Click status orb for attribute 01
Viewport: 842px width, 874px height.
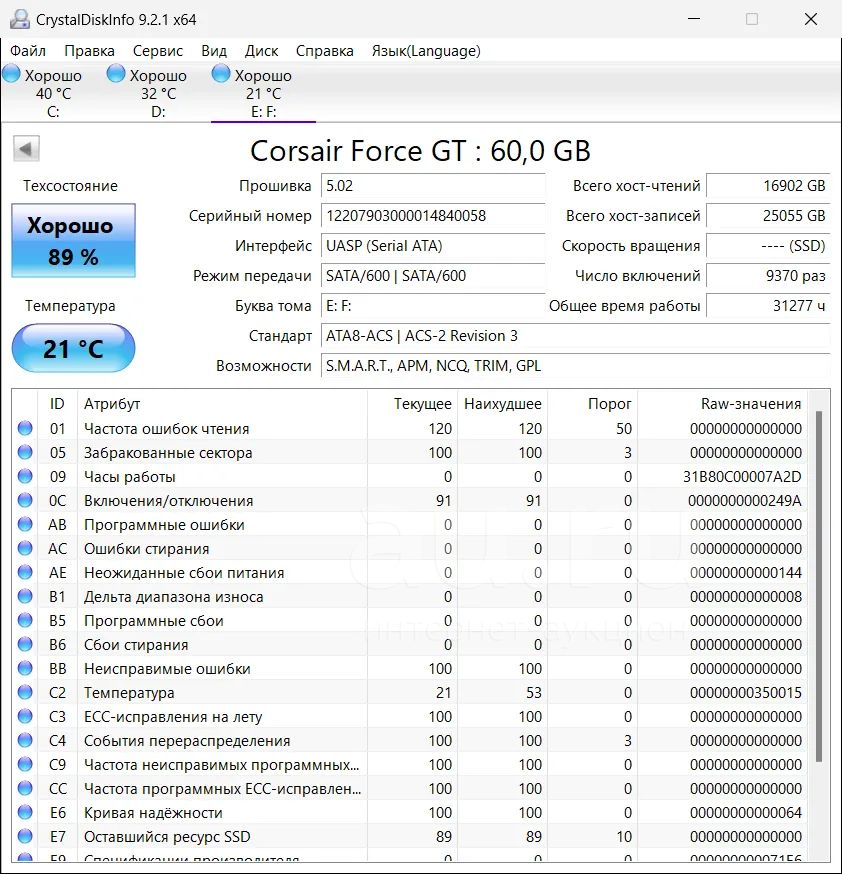[x=25, y=428]
